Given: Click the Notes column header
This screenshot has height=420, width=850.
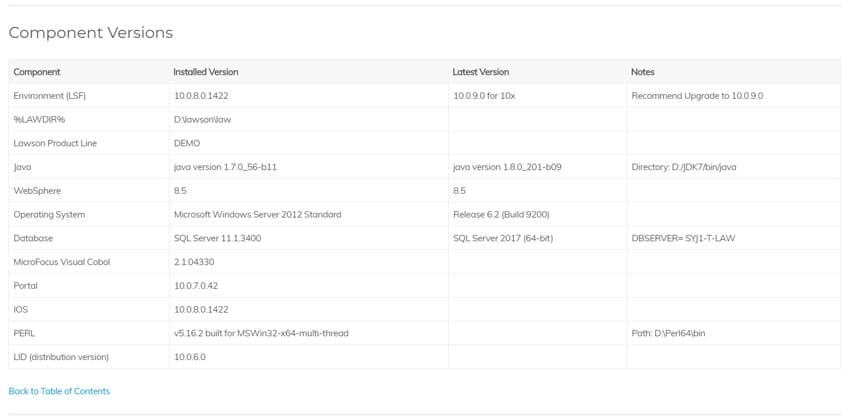Looking at the screenshot, I should 643,72.
